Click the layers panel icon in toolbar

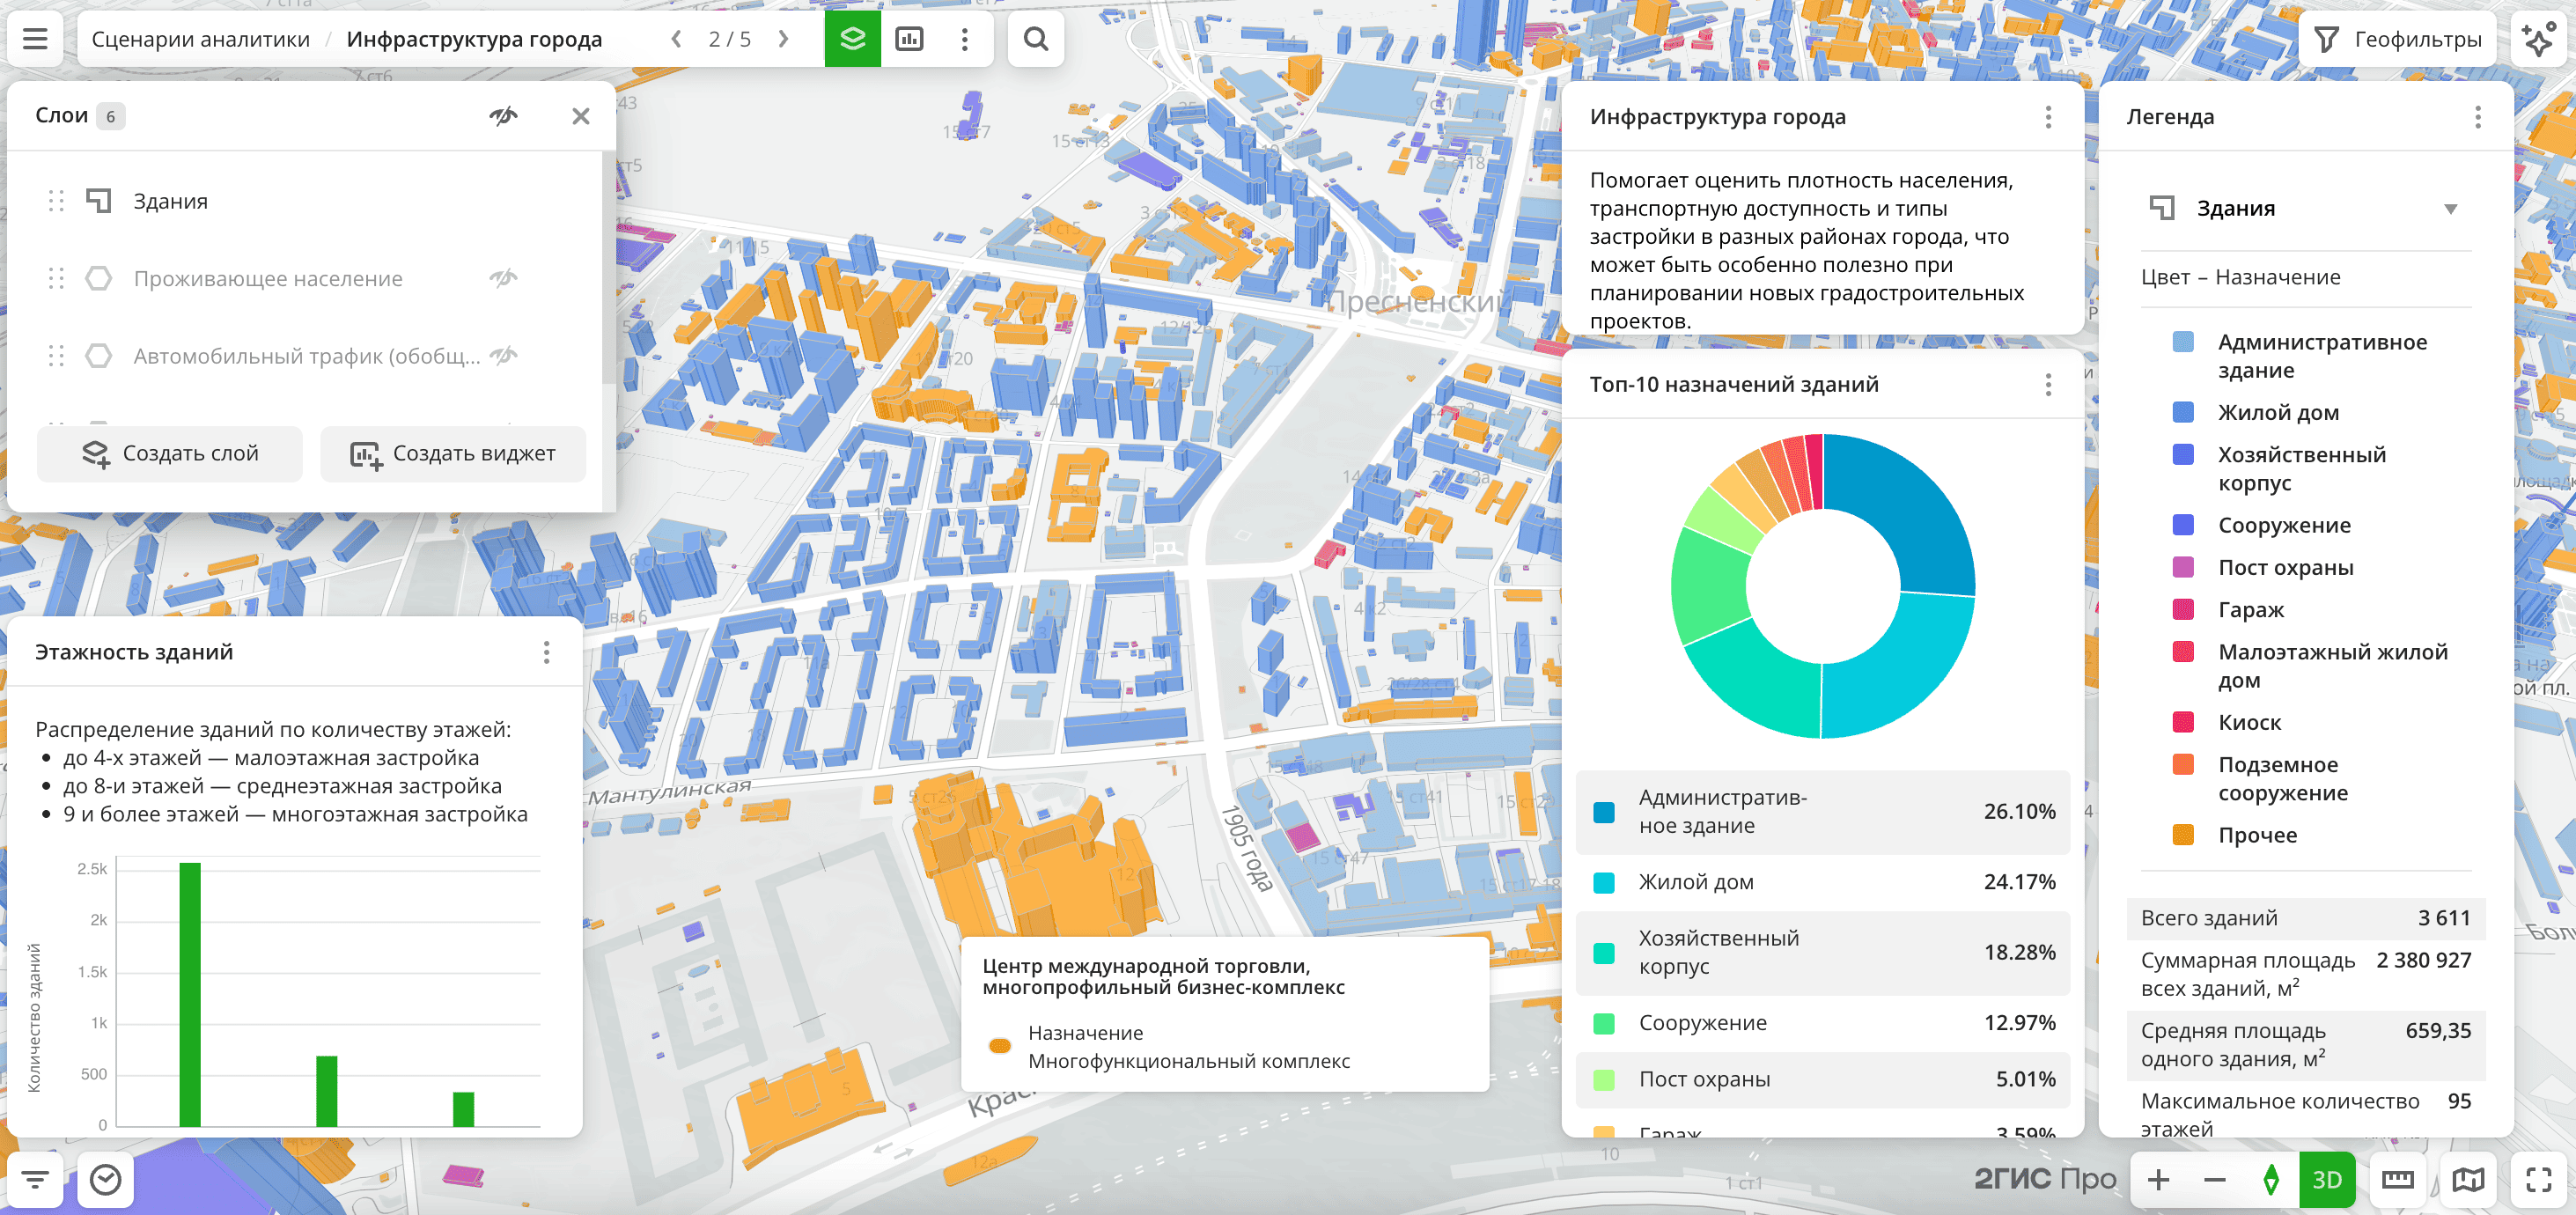click(x=852, y=39)
